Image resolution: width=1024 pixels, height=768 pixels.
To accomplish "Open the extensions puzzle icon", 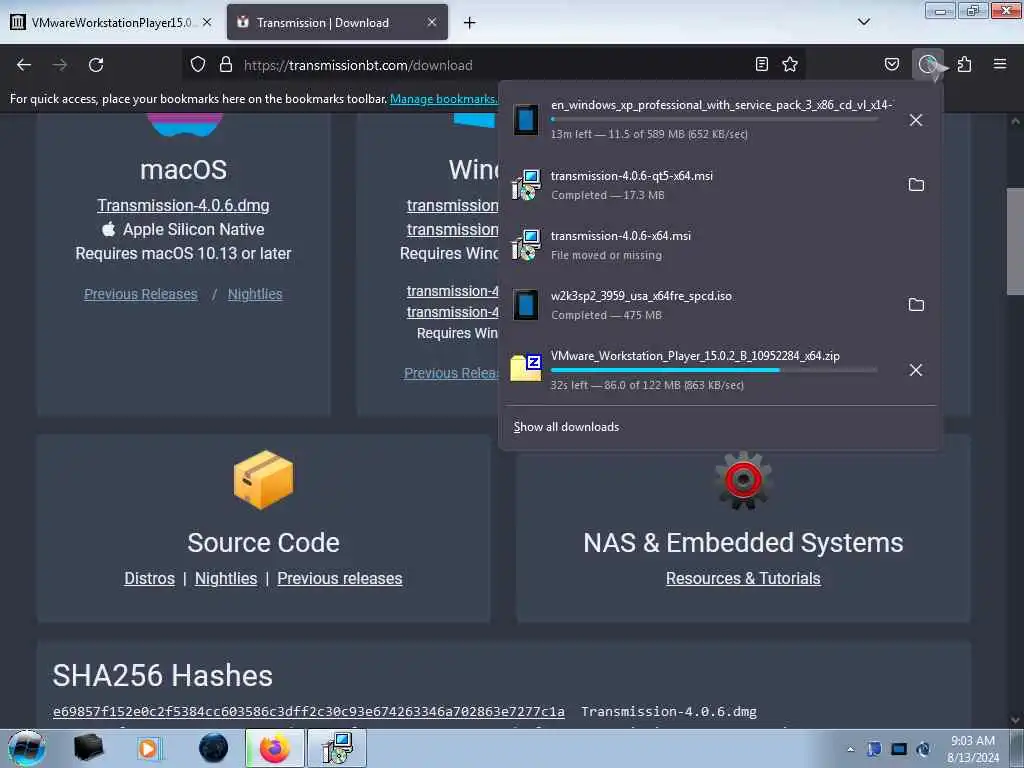I will click(x=965, y=64).
